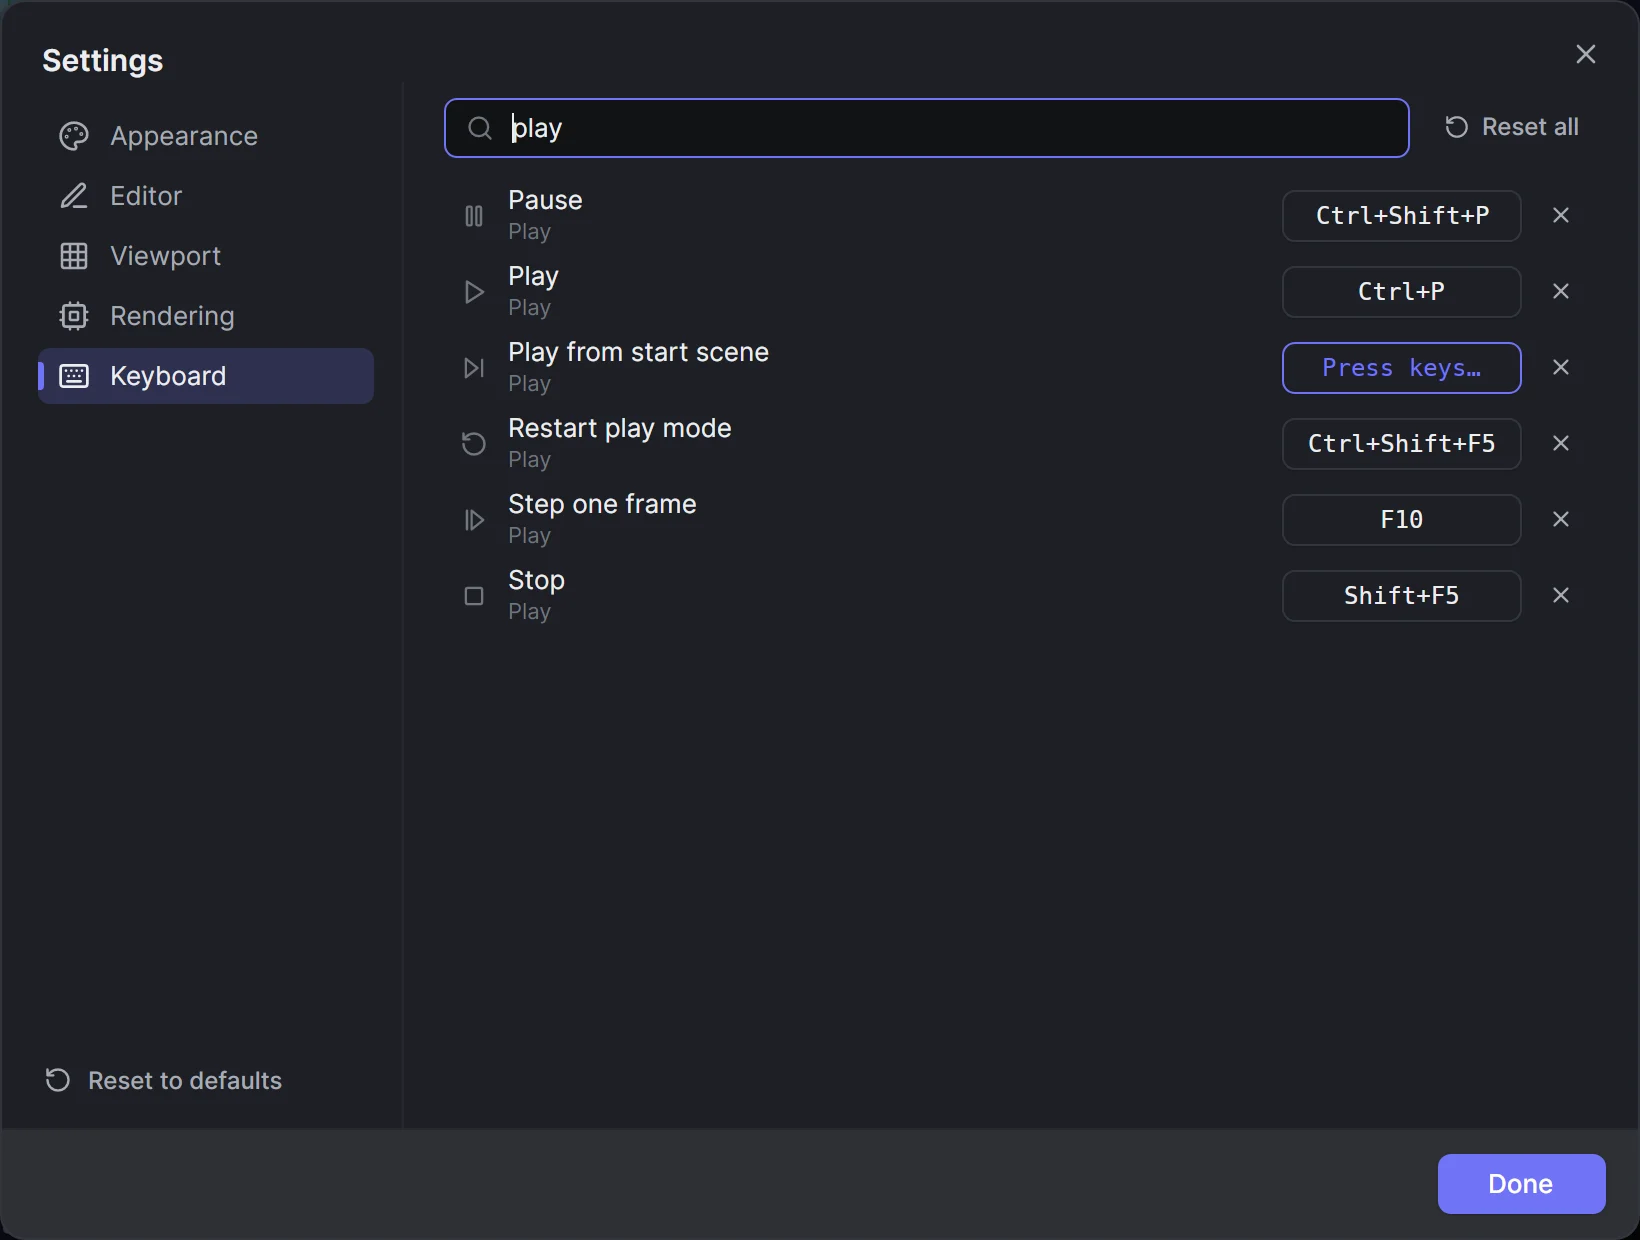
Task: Select the Play from start scene label
Action: (638, 352)
